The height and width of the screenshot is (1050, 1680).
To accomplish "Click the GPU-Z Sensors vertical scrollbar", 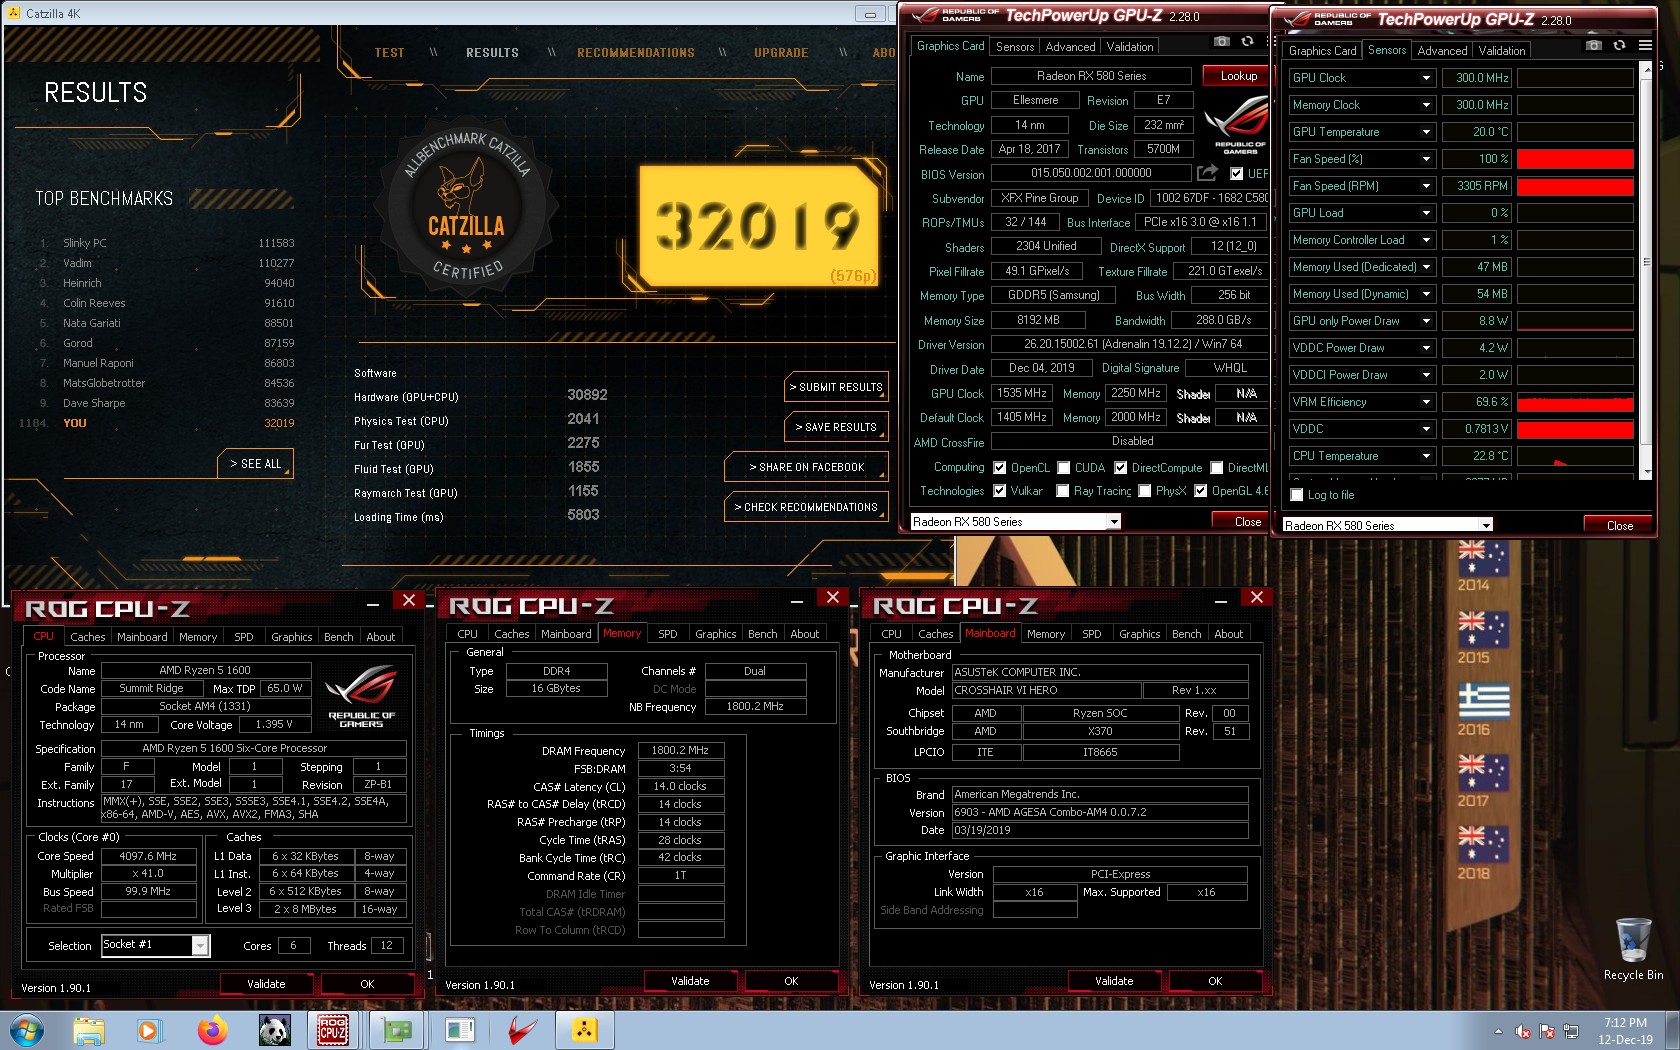I will [1645, 270].
